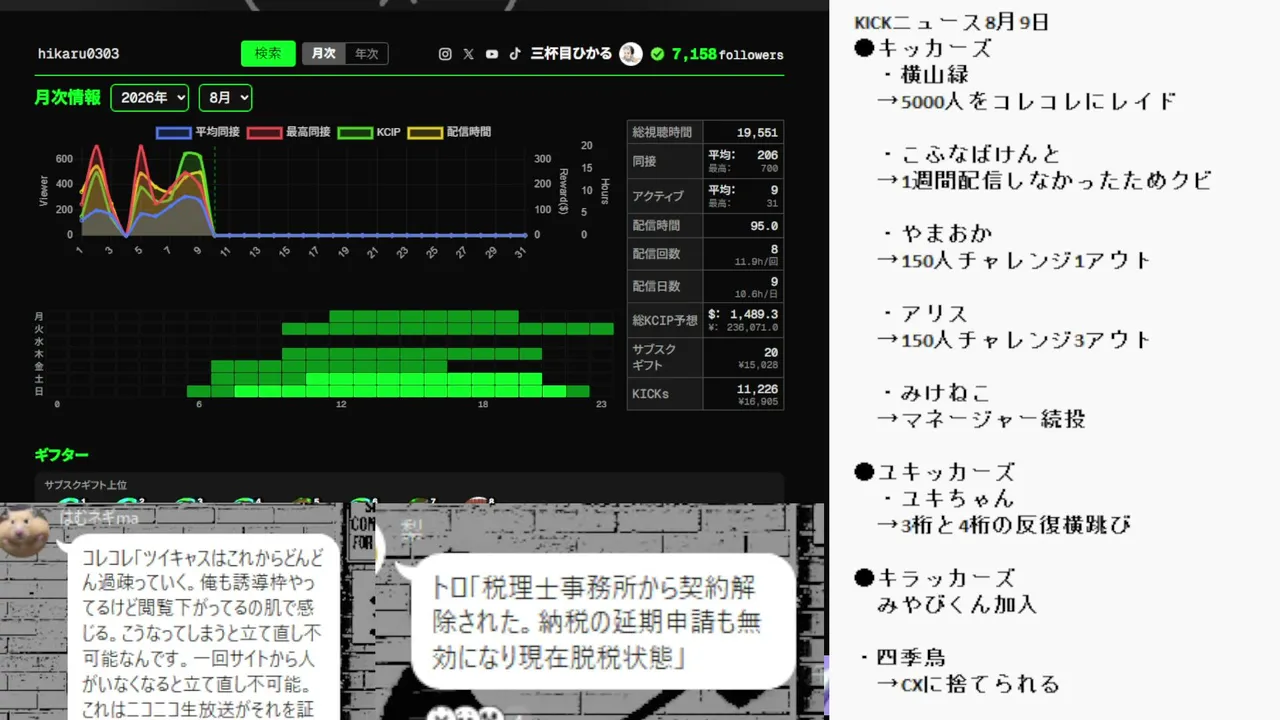1280x720 pixels.
Task: Toggle the KCIP chart legend series
Action: coord(369,132)
